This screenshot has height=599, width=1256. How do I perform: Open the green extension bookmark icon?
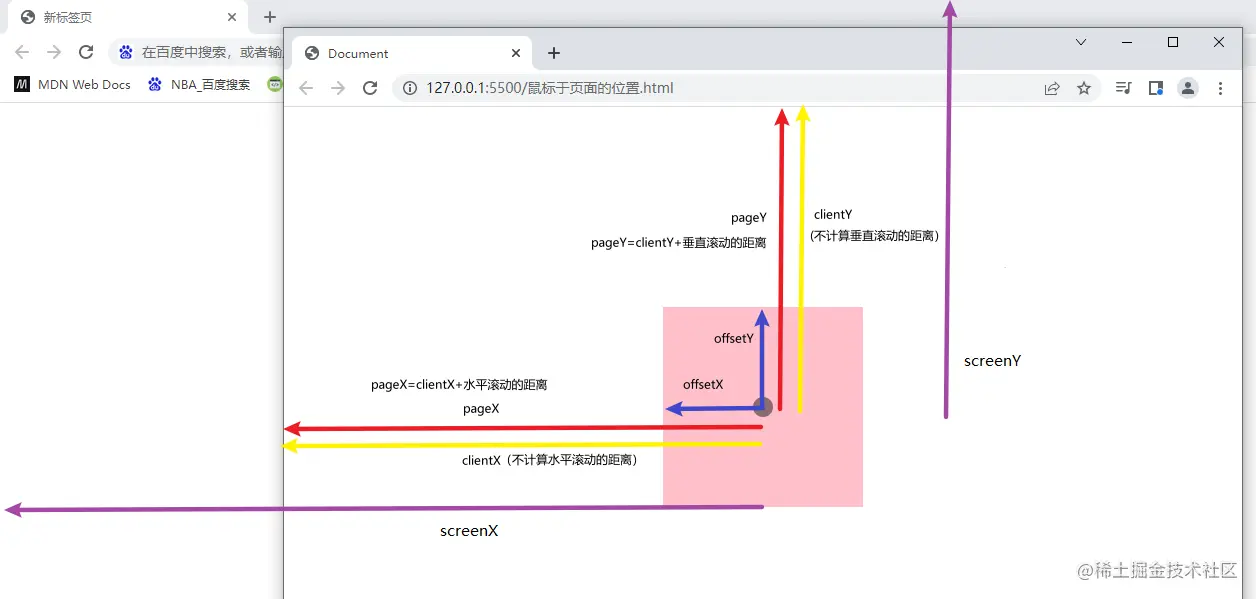(x=274, y=84)
